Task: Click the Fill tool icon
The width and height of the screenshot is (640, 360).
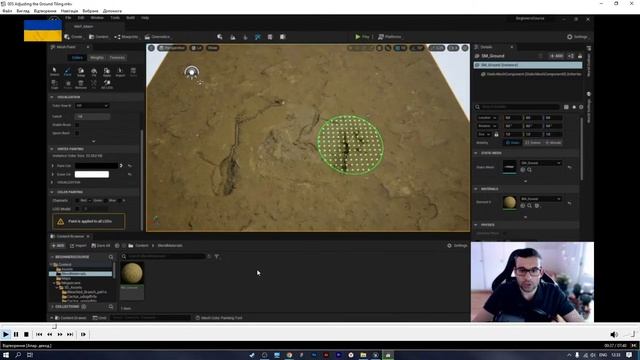Action: tap(94, 72)
